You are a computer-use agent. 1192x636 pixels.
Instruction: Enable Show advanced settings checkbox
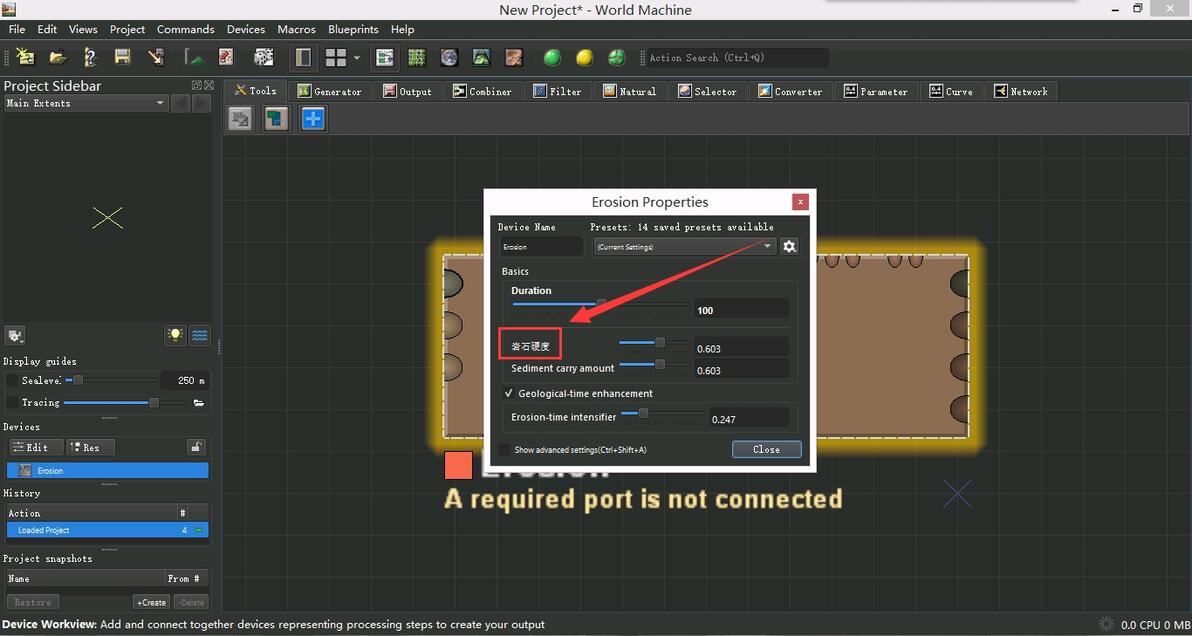[x=504, y=450]
